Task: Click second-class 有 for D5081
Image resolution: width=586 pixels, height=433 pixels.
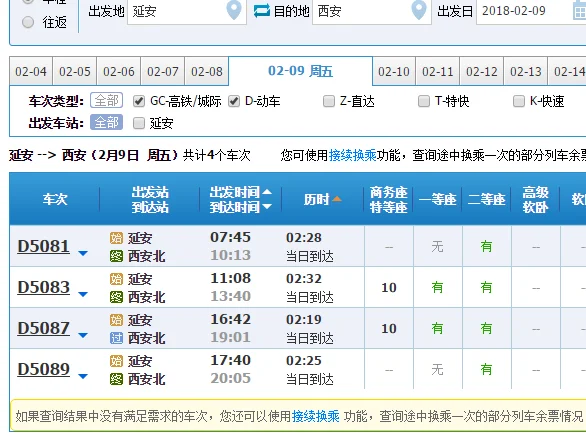Action: 486,247
